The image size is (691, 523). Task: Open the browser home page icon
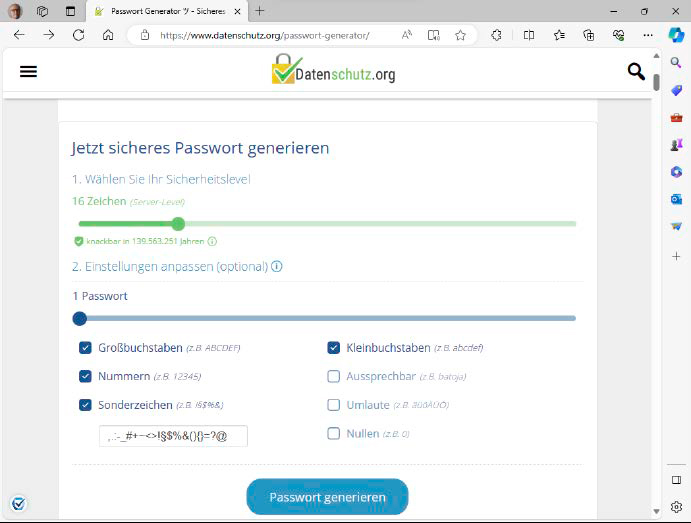click(108, 35)
